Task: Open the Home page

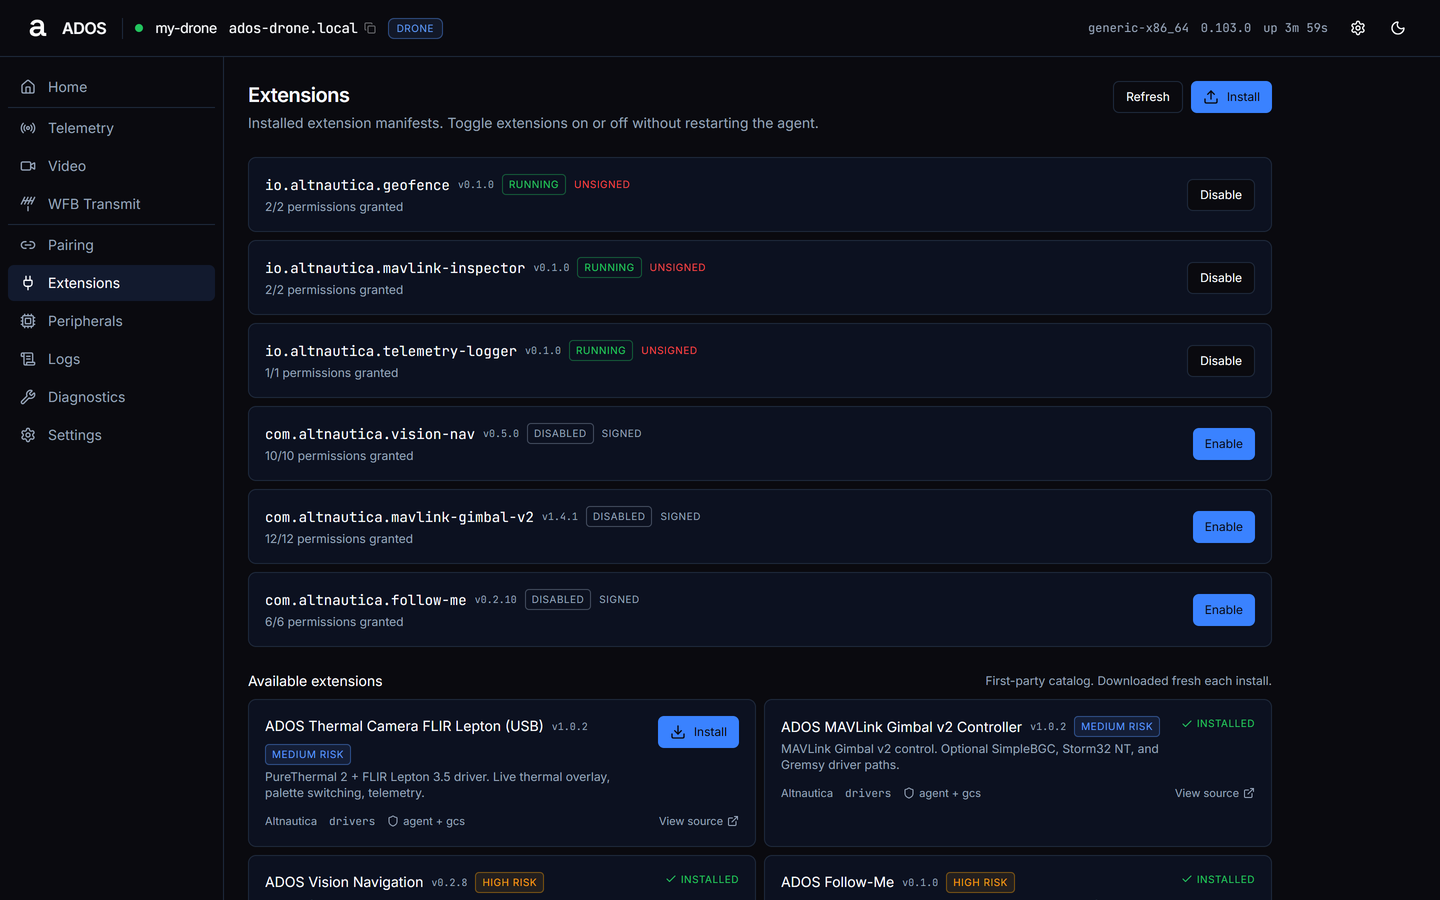Action: coord(111,87)
